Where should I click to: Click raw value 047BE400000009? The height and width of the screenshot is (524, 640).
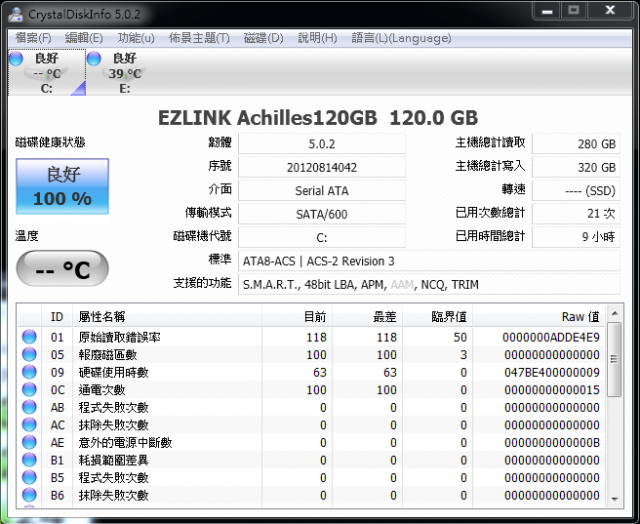click(x=552, y=373)
